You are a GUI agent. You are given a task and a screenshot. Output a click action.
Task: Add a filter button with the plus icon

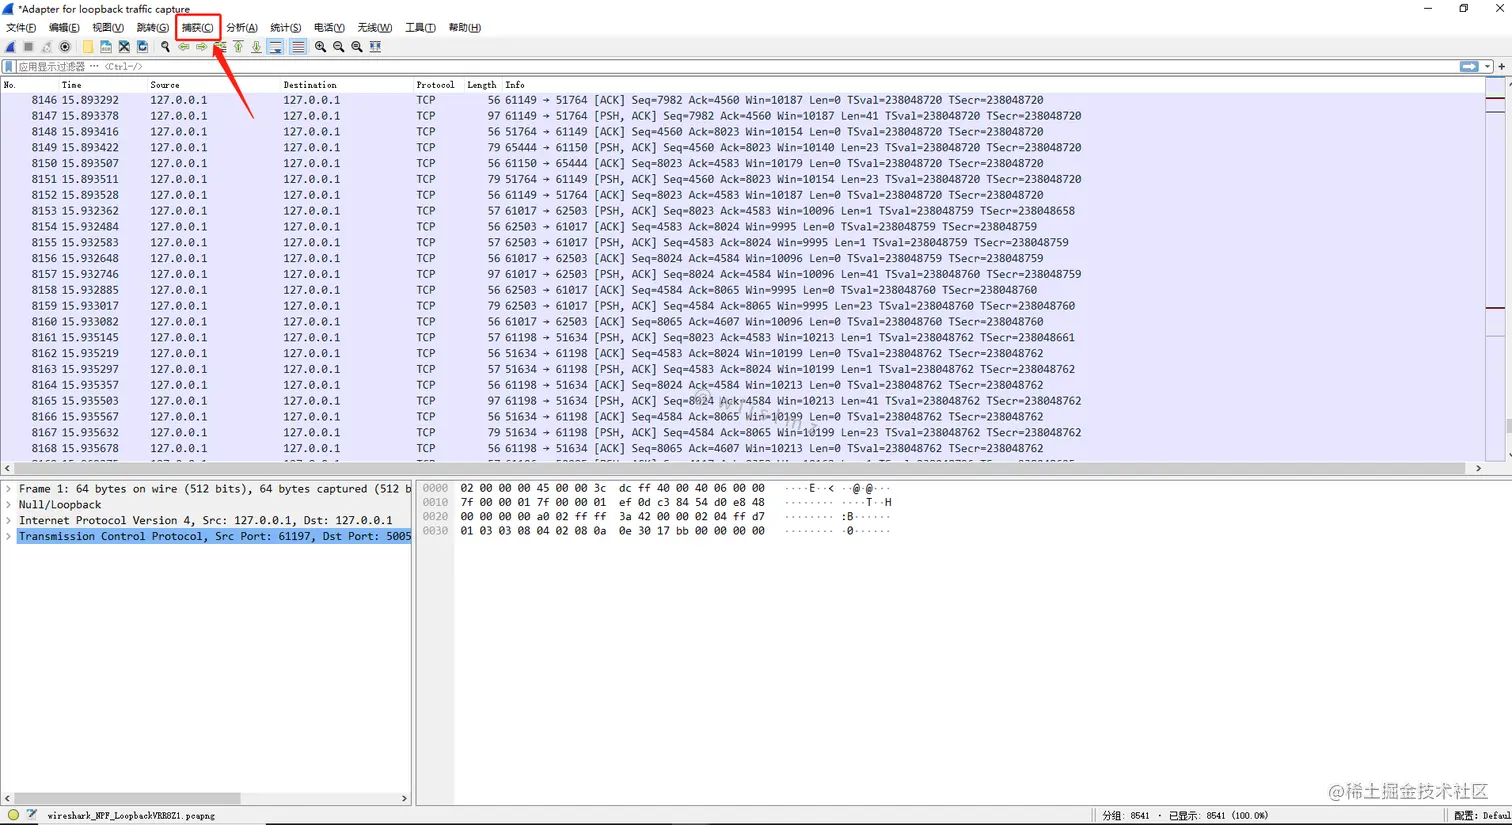1501,67
